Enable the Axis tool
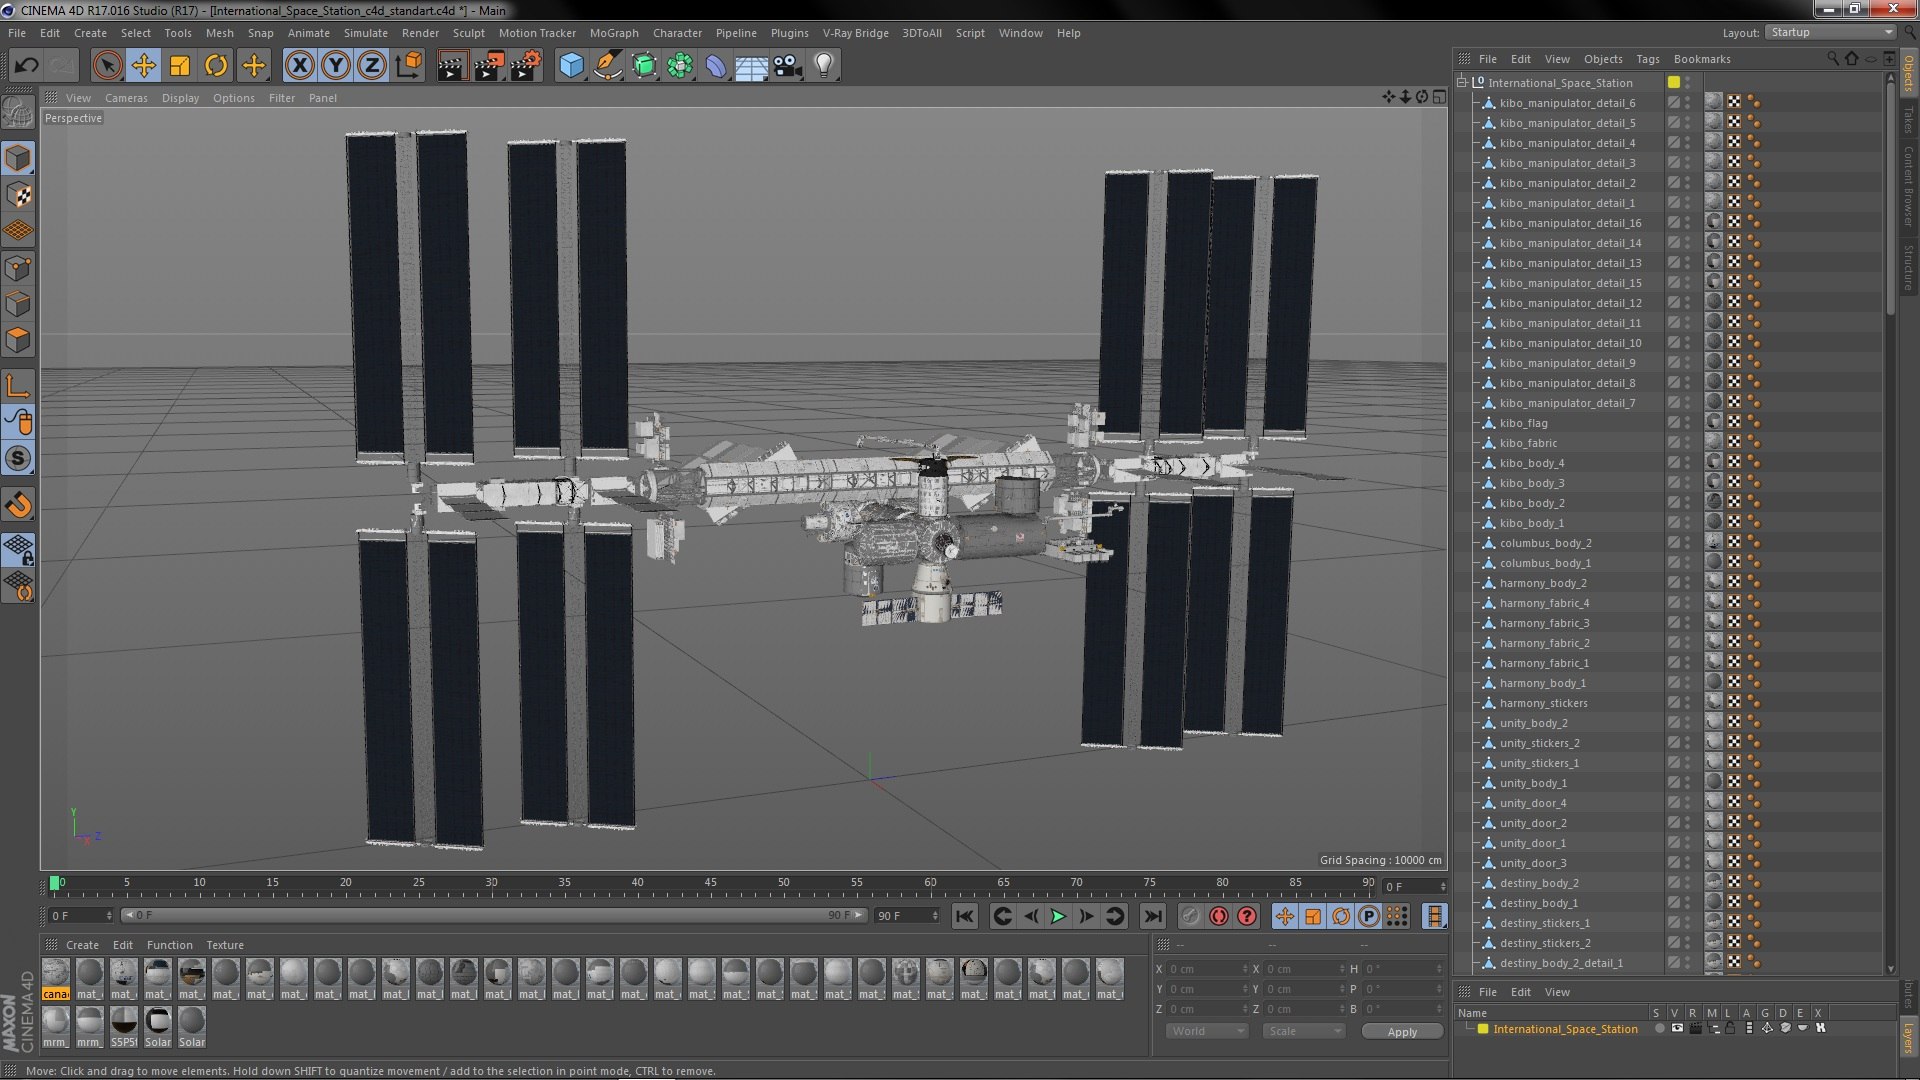This screenshot has width=1920, height=1080. (x=18, y=386)
